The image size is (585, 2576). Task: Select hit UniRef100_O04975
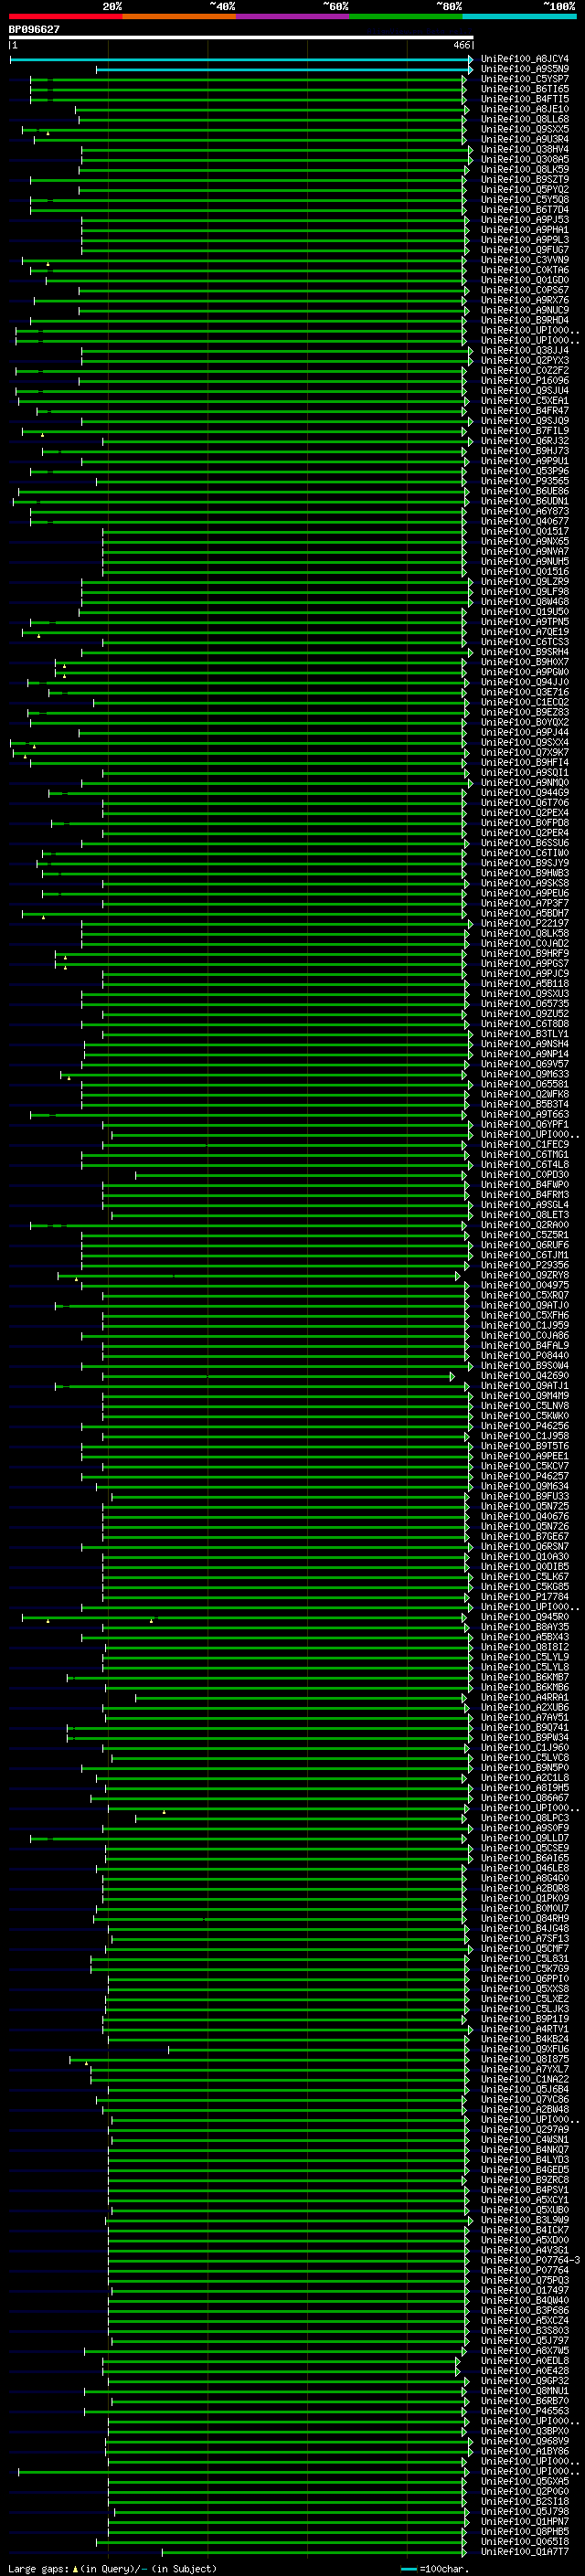[x=524, y=1285]
